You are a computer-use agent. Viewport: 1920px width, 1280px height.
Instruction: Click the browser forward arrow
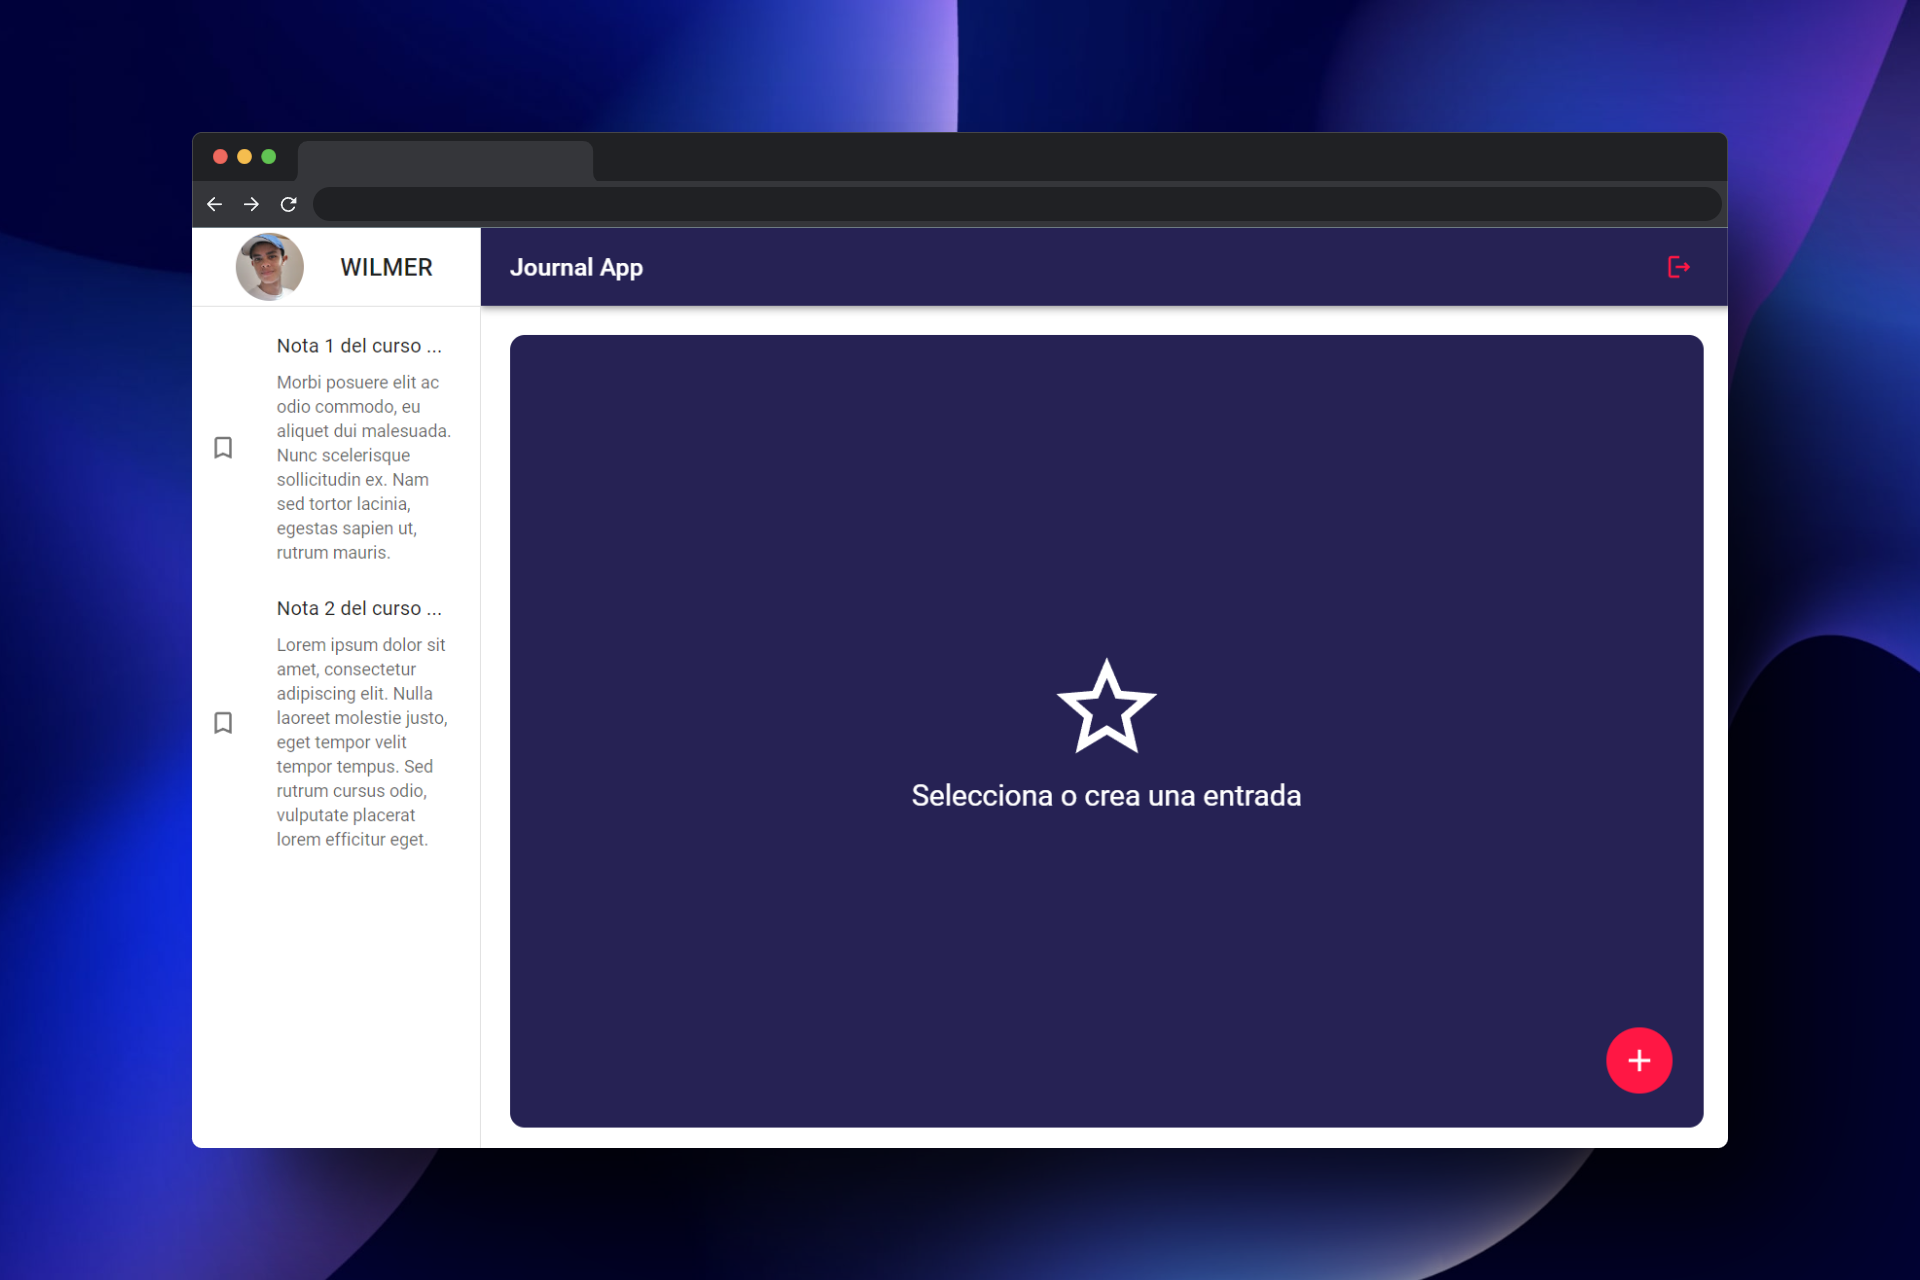[251, 204]
